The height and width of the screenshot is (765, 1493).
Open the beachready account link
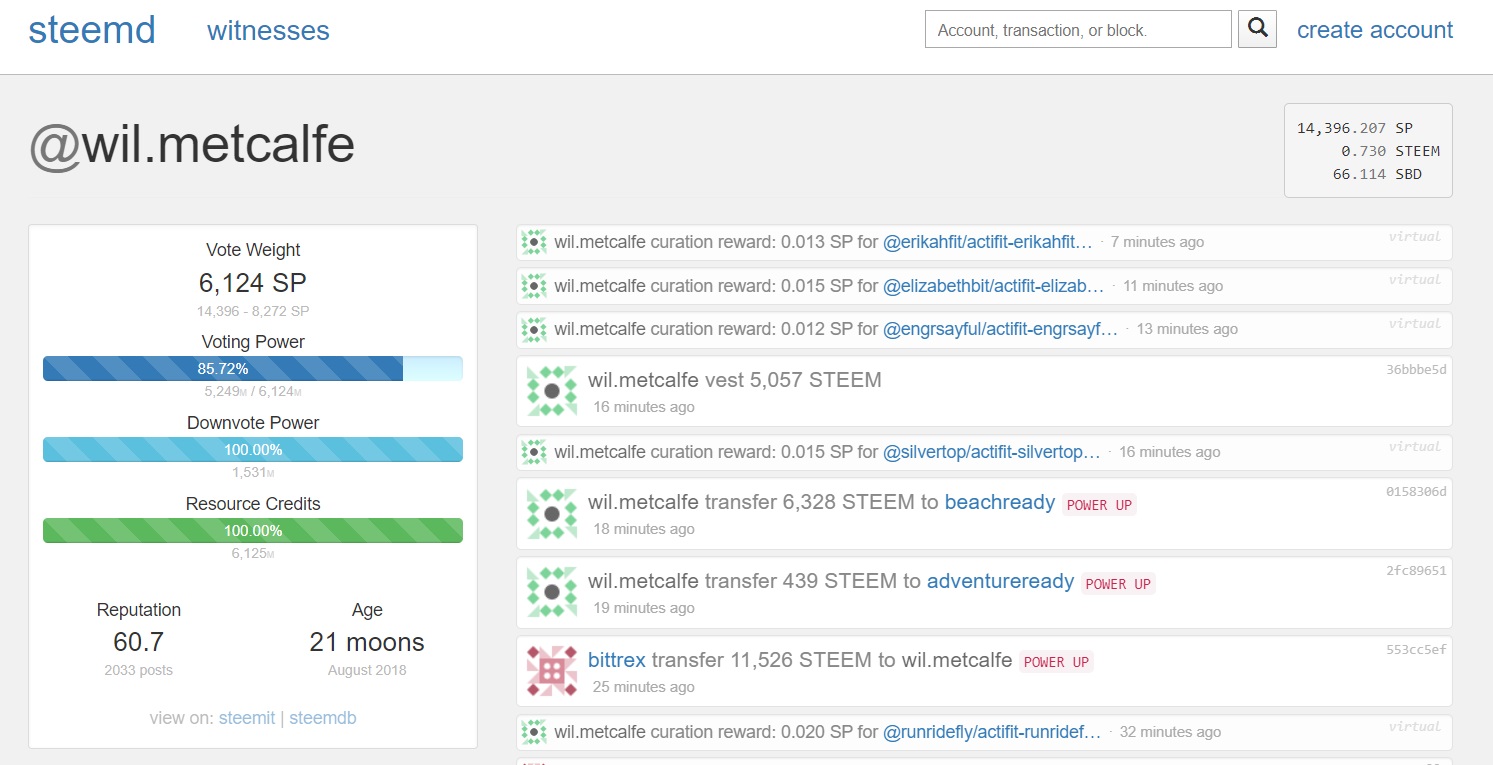[x=999, y=502]
